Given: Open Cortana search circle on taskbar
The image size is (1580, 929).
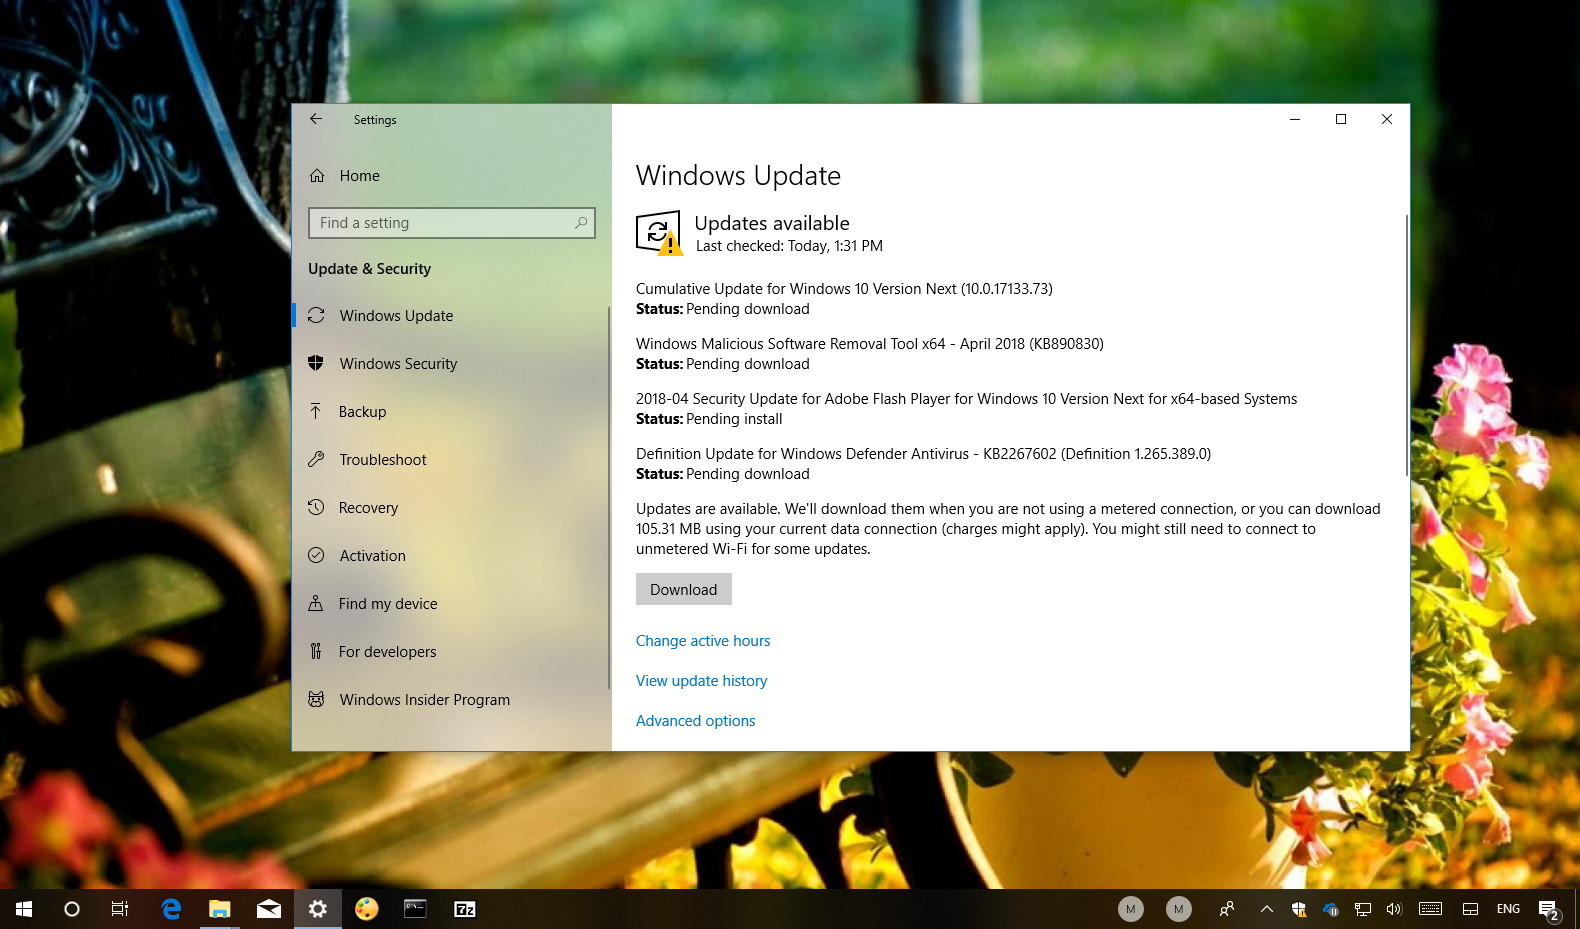Looking at the screenshot, I should 72,909.
